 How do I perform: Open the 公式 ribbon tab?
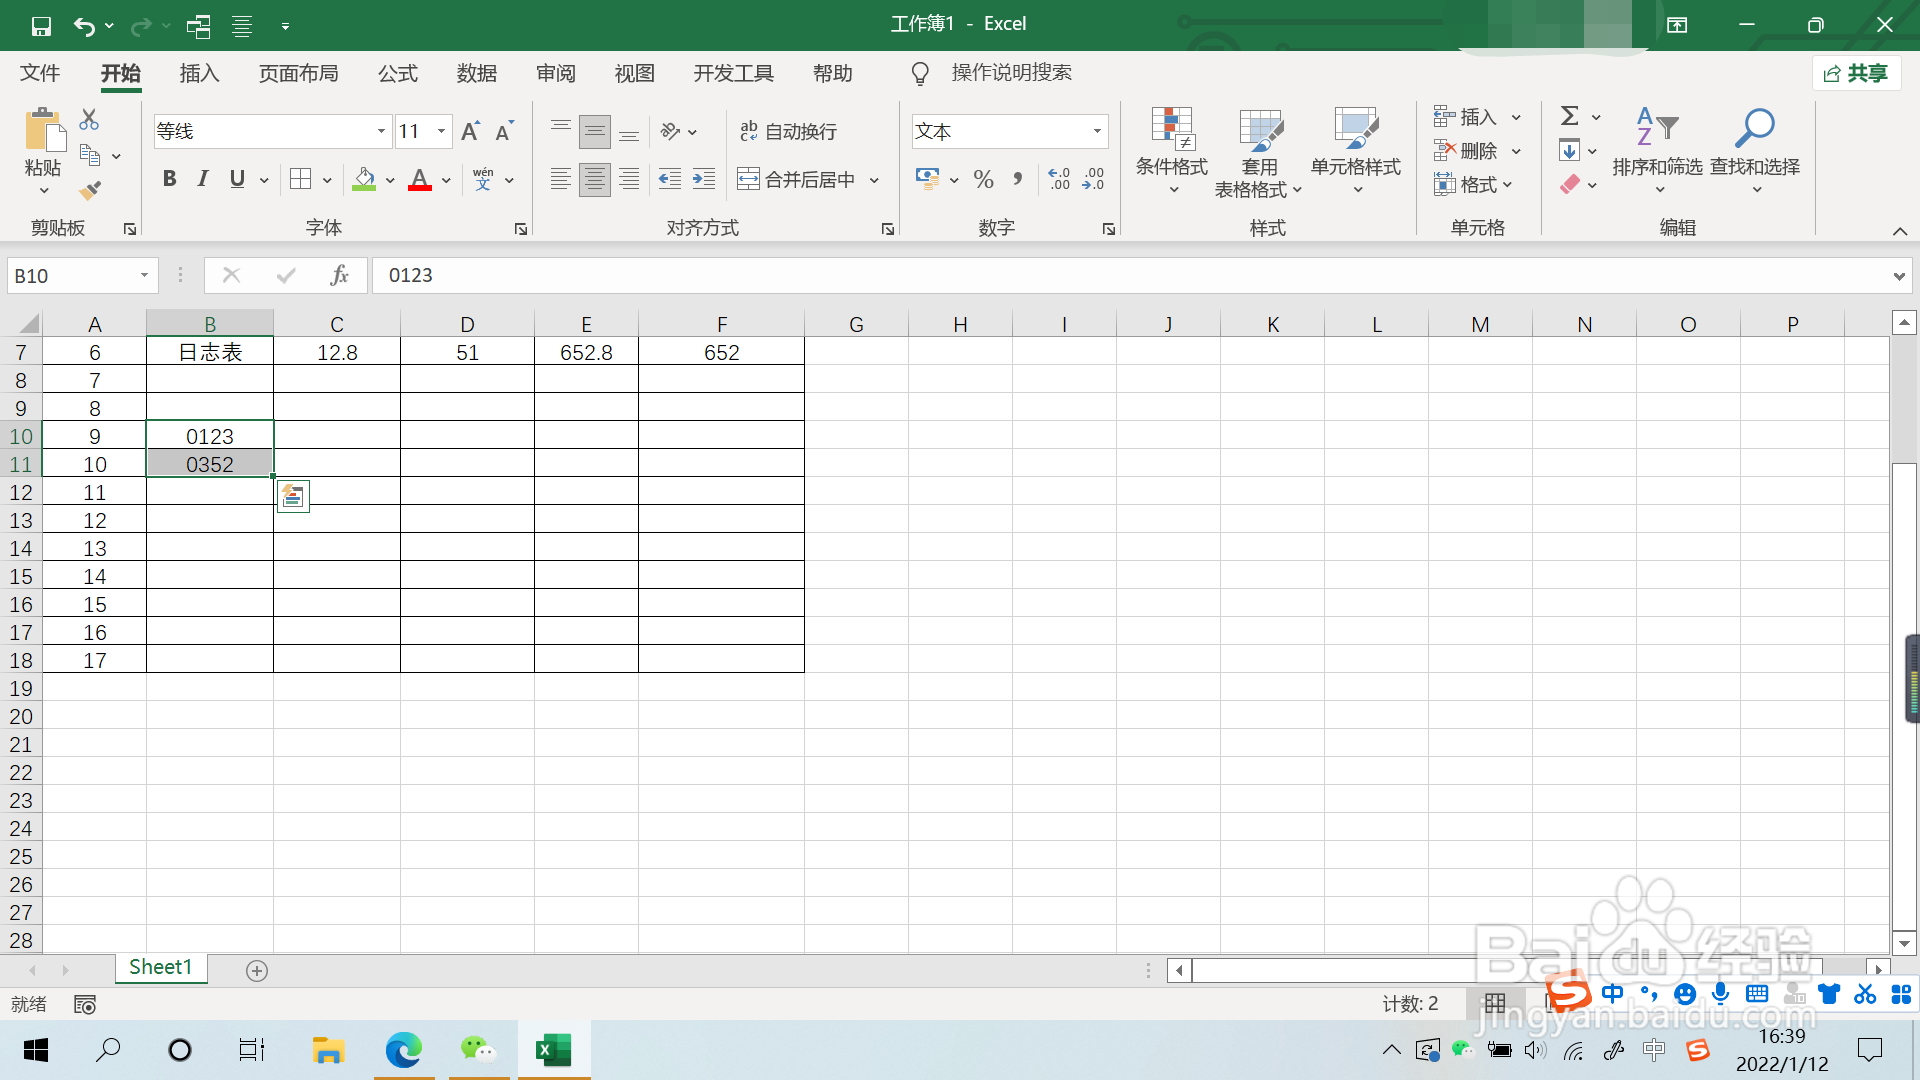(397, 73)
